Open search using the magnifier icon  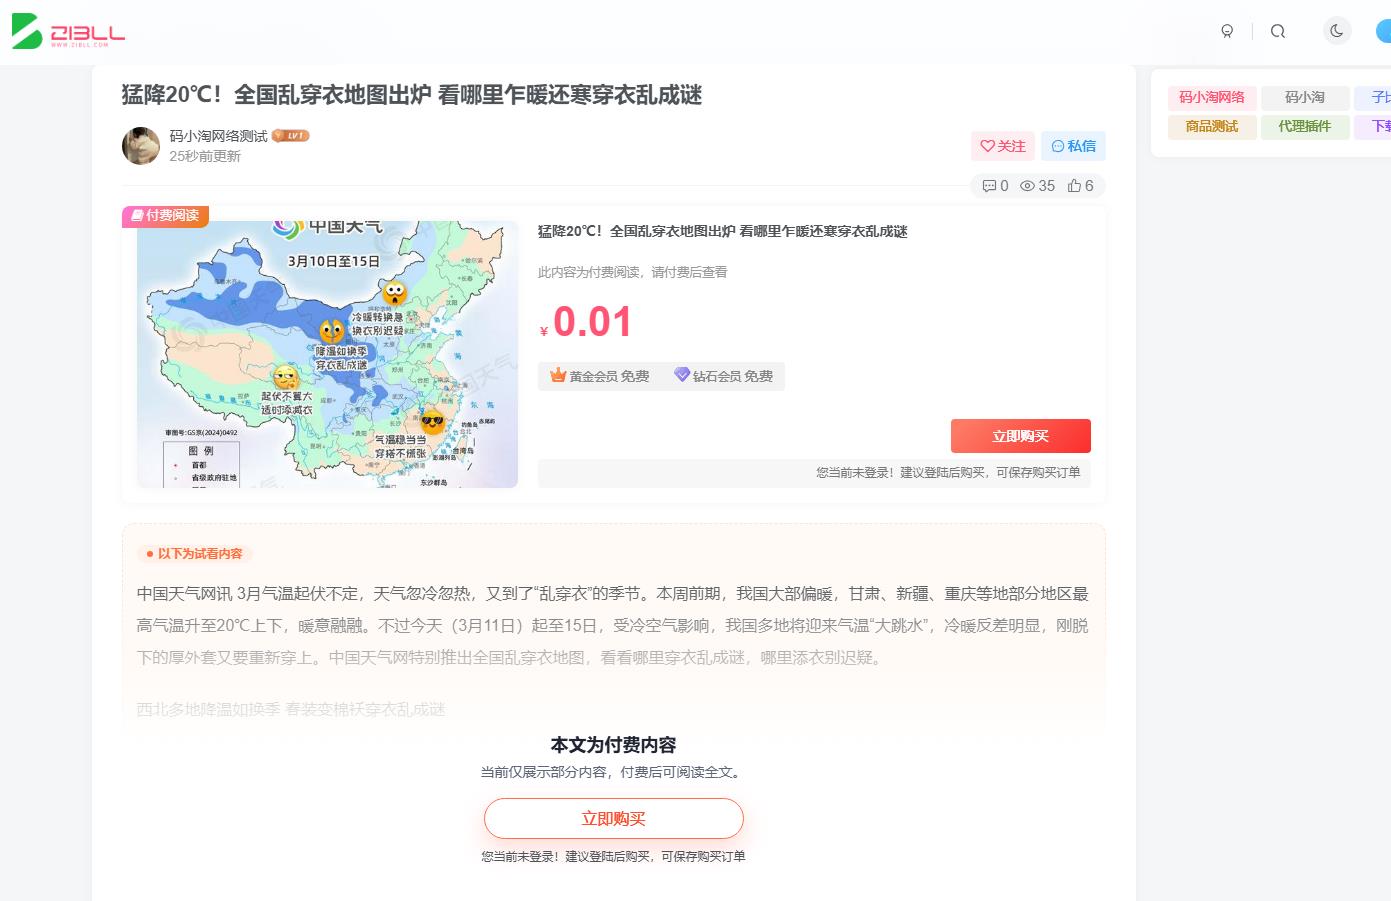[x=1278, y=31]
